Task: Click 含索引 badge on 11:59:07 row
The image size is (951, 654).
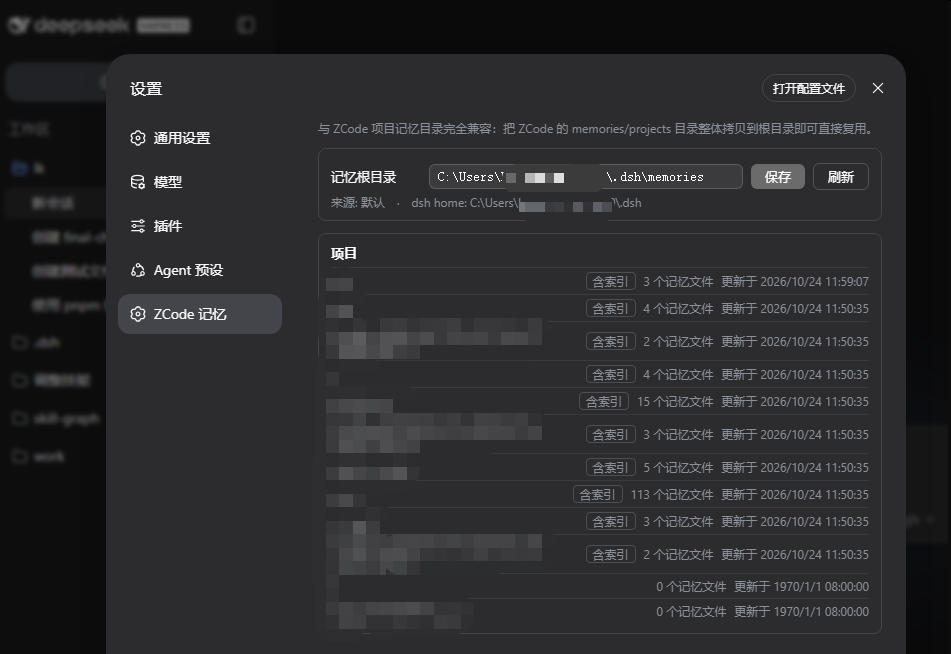Action: pyautogui.click(x=611, y=282)
